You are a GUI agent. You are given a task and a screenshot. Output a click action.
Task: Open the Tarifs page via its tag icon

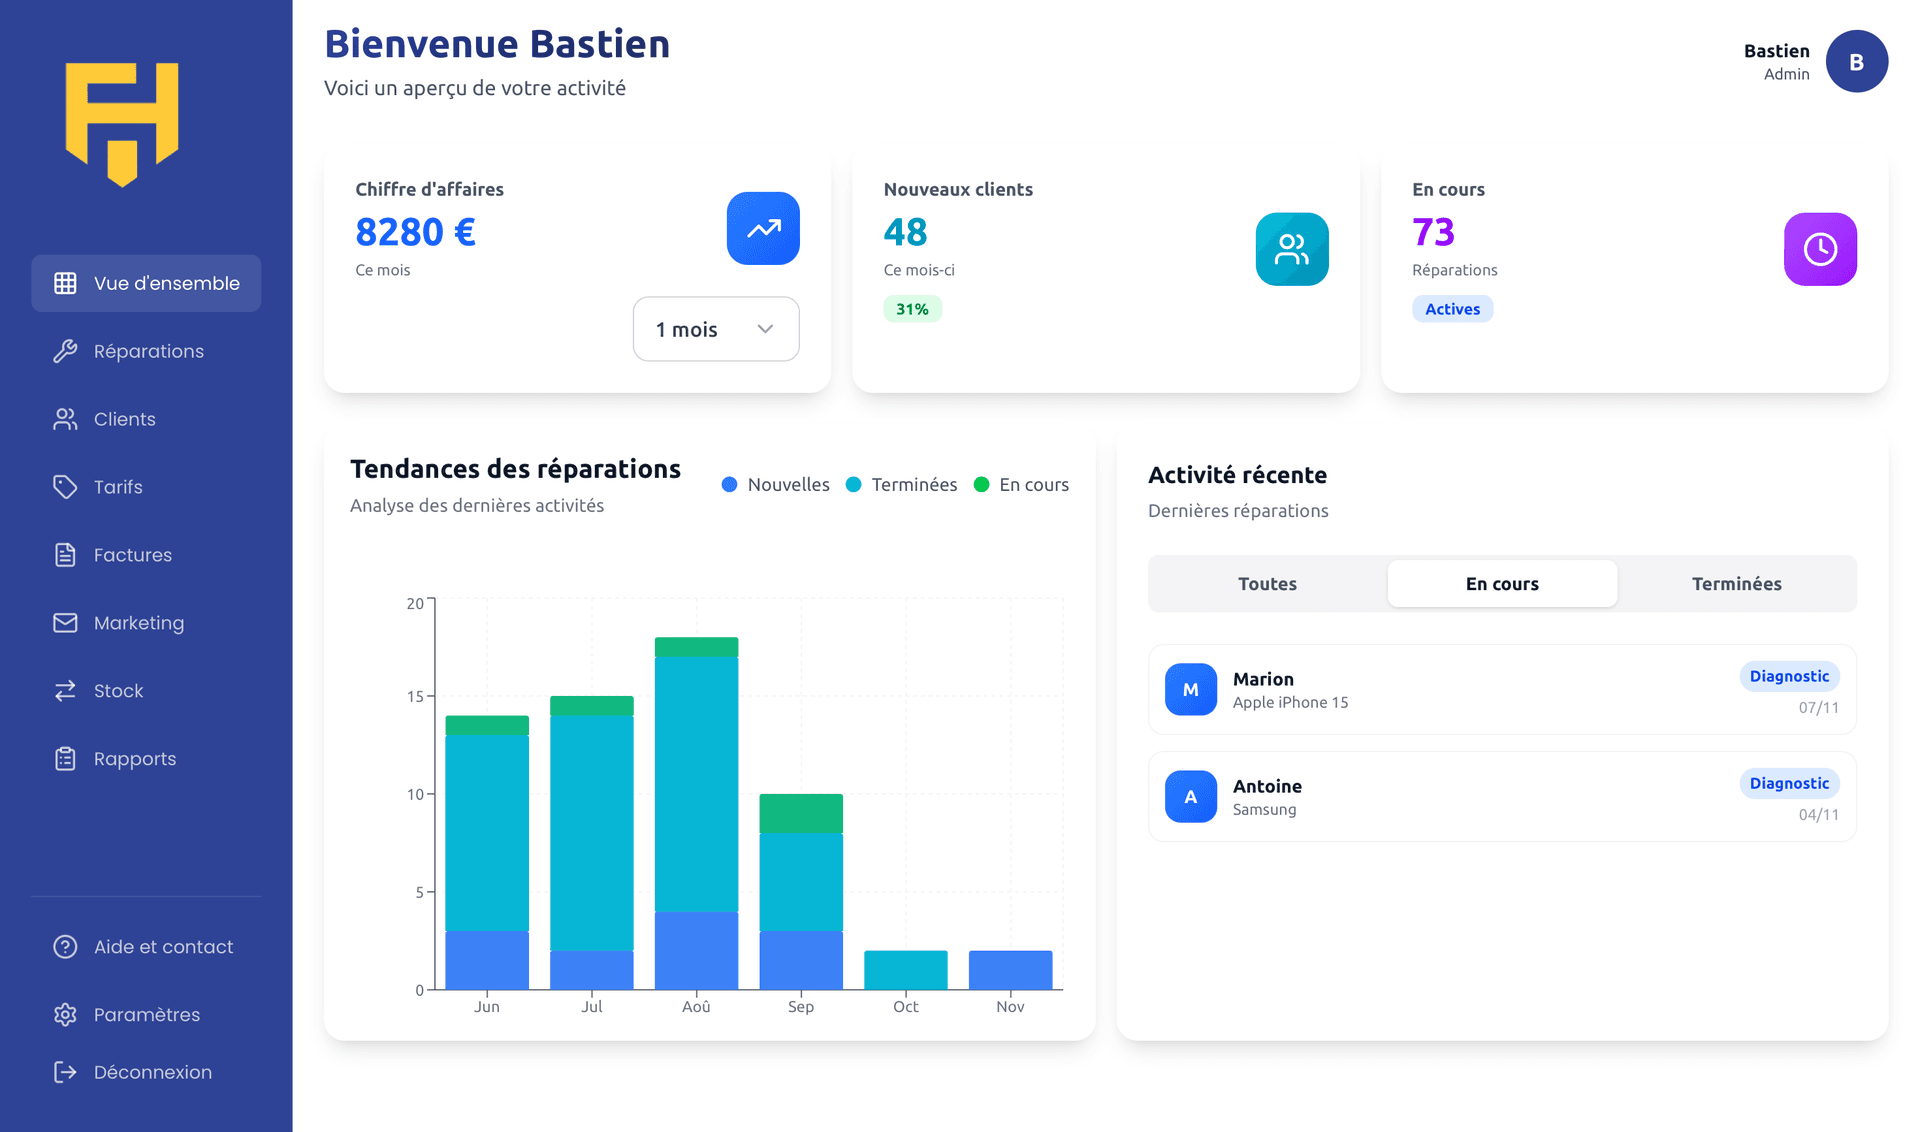click(65, 487)
